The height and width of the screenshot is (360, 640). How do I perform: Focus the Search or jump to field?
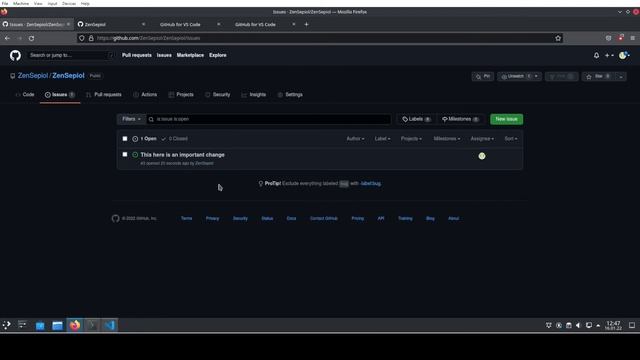[x=70, y=55]
